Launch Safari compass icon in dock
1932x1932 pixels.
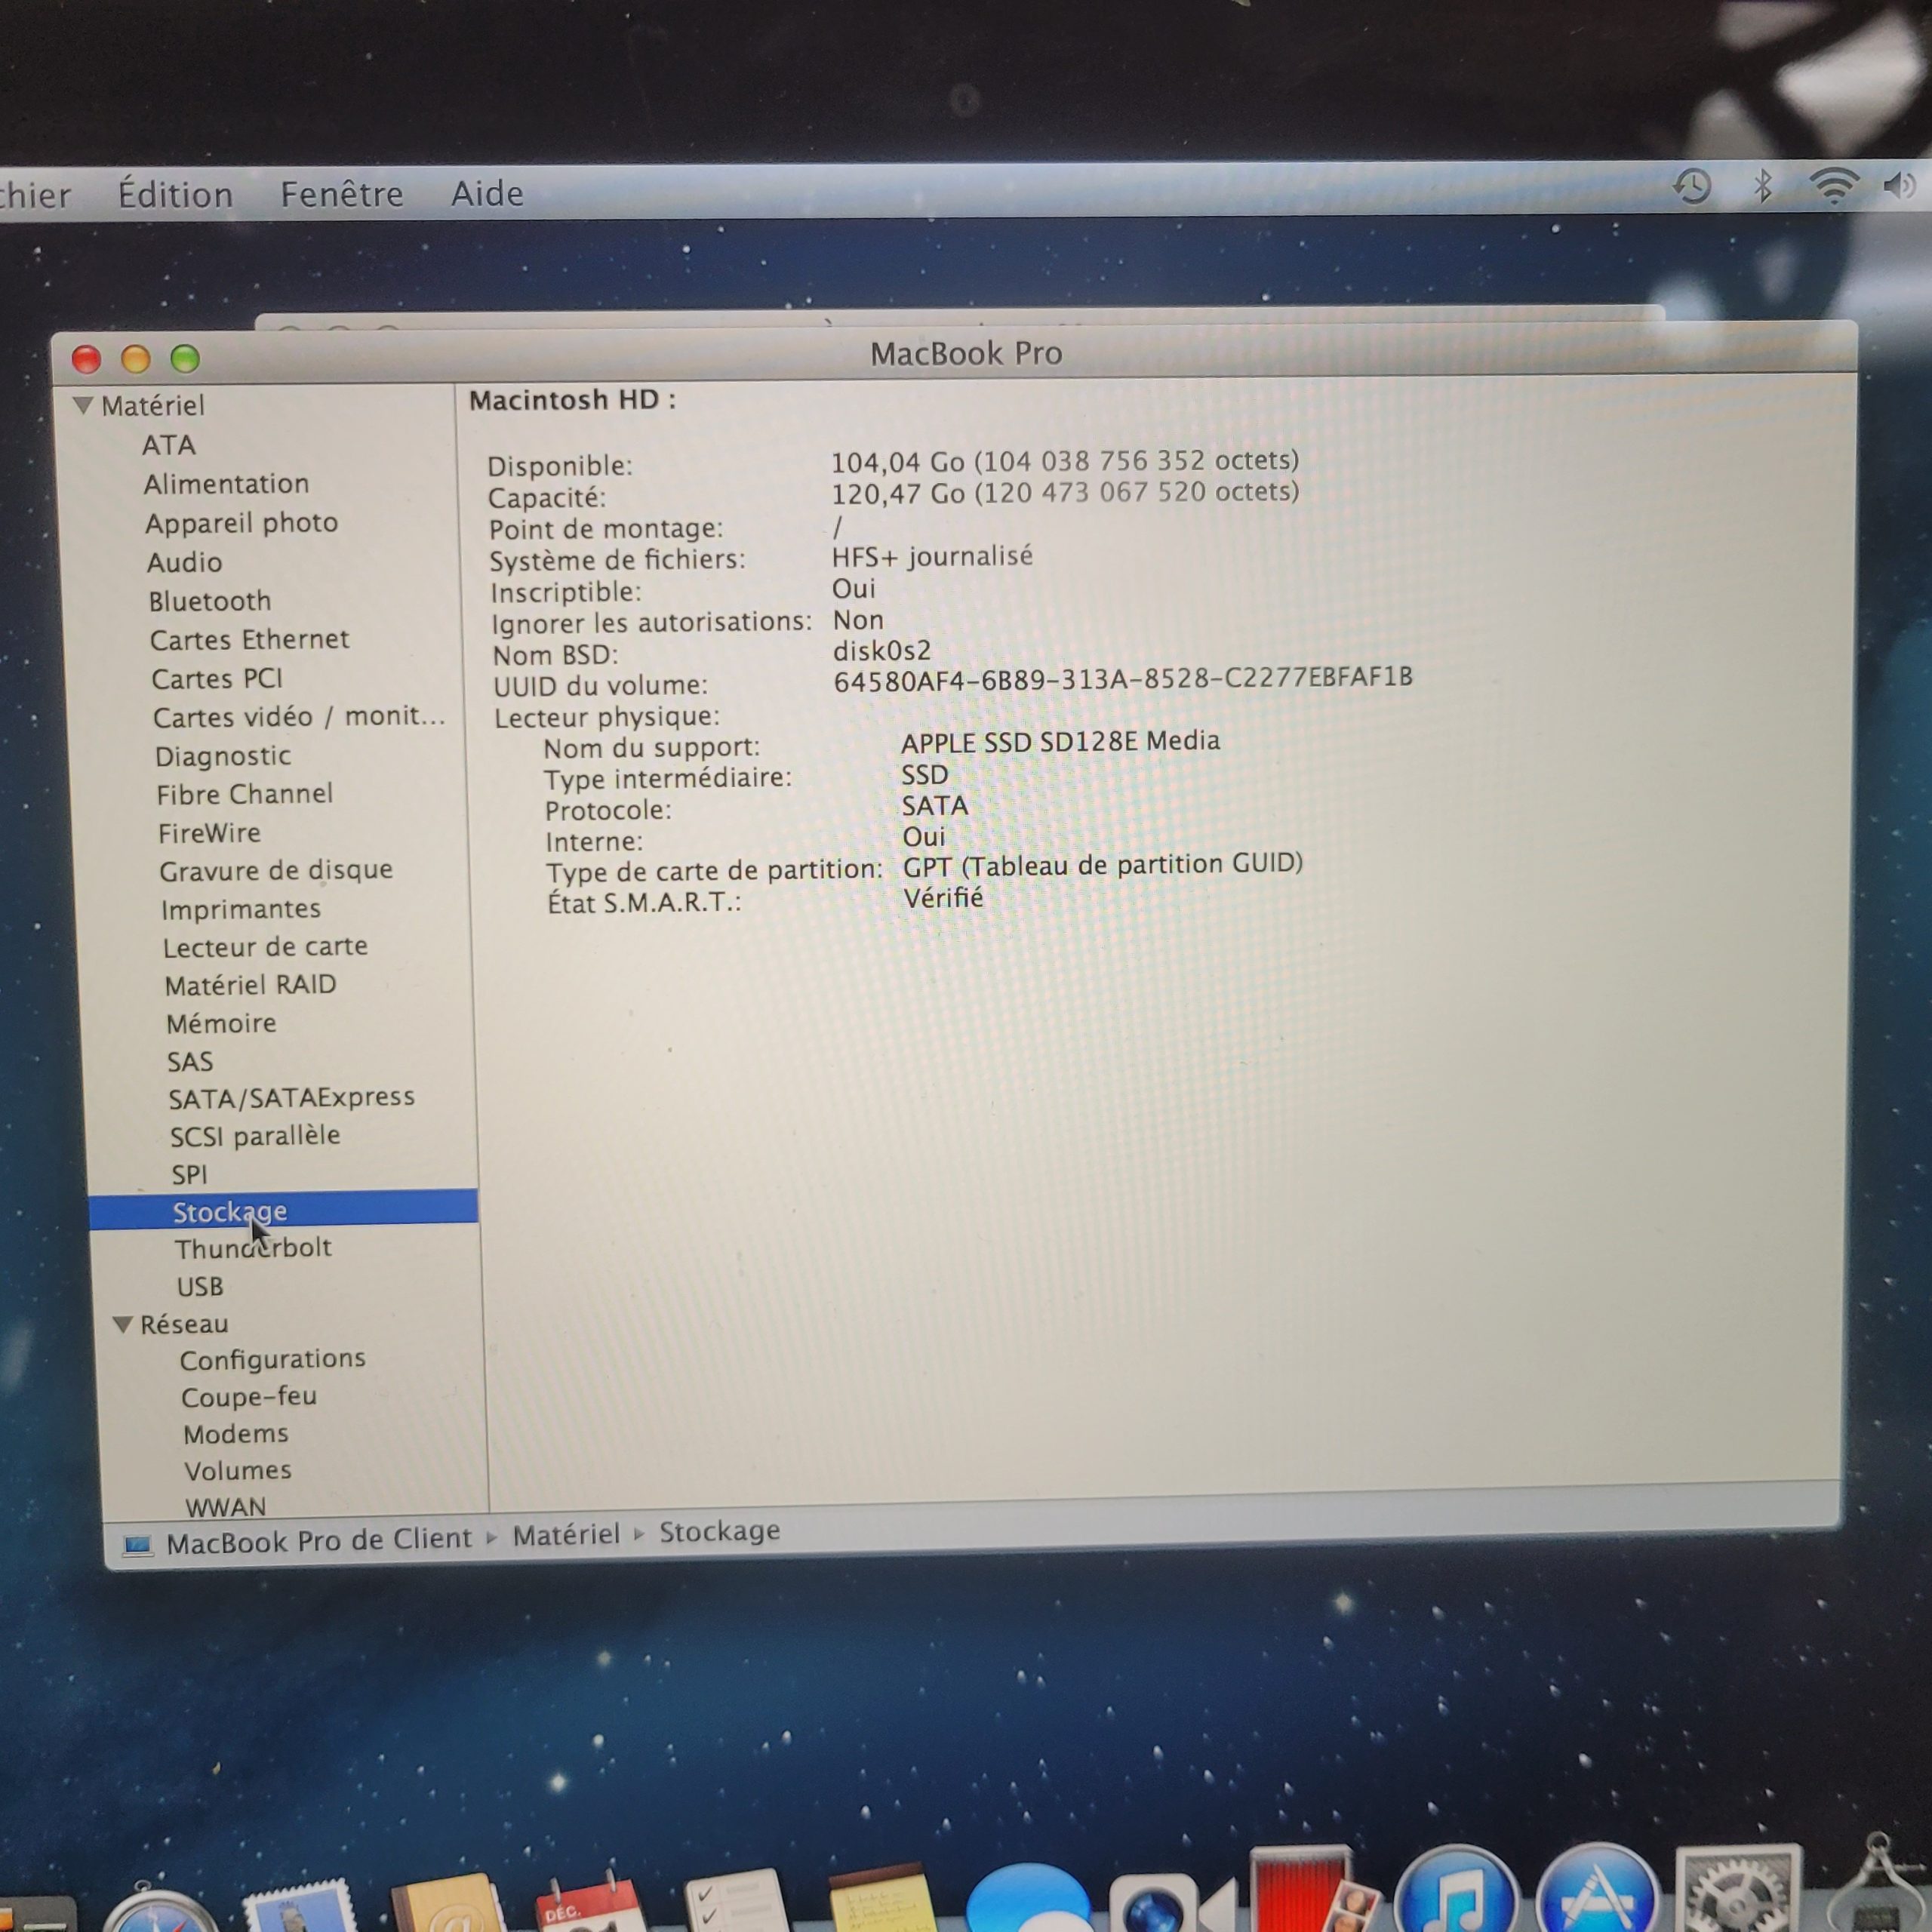click(160, 1910)
